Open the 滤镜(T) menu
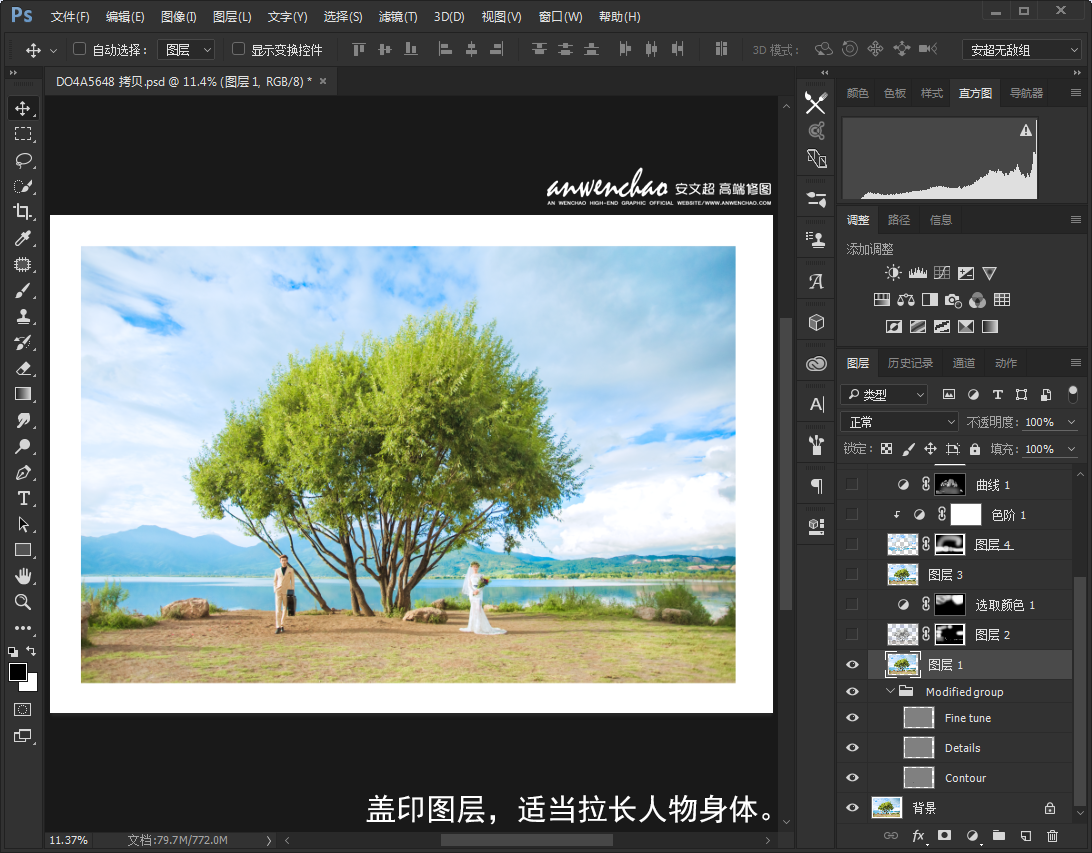Screen dimensions: 1092x853 pyautogui.click(x=398, y=17)
